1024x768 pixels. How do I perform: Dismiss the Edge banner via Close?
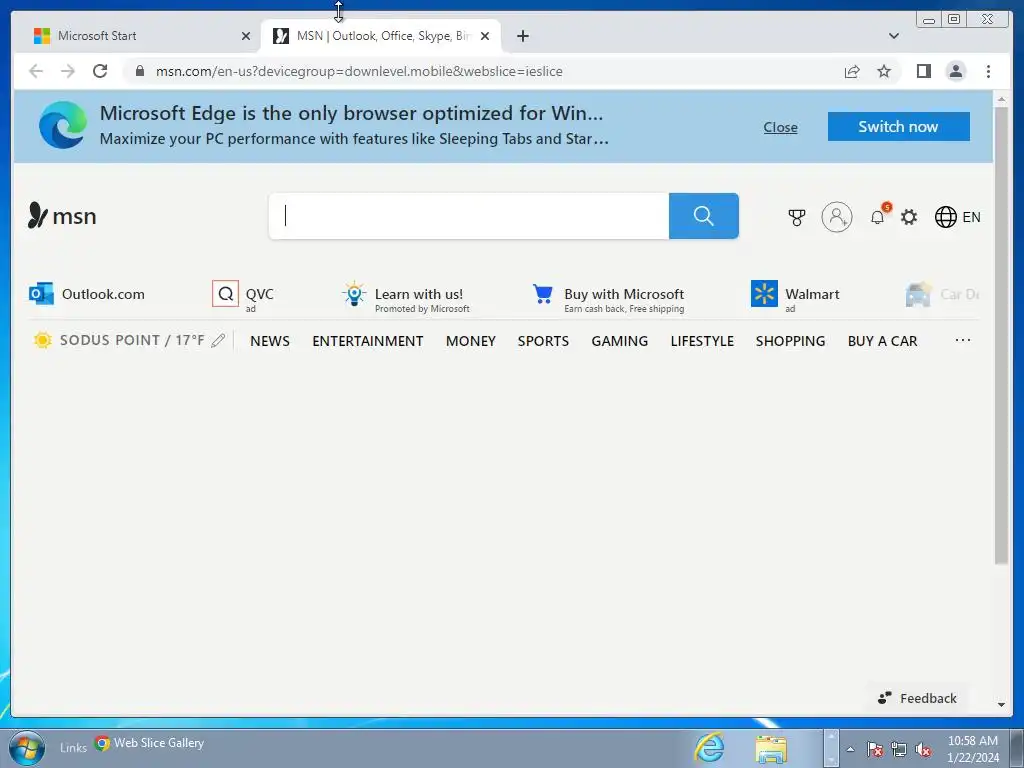click(x=780, y=127)
